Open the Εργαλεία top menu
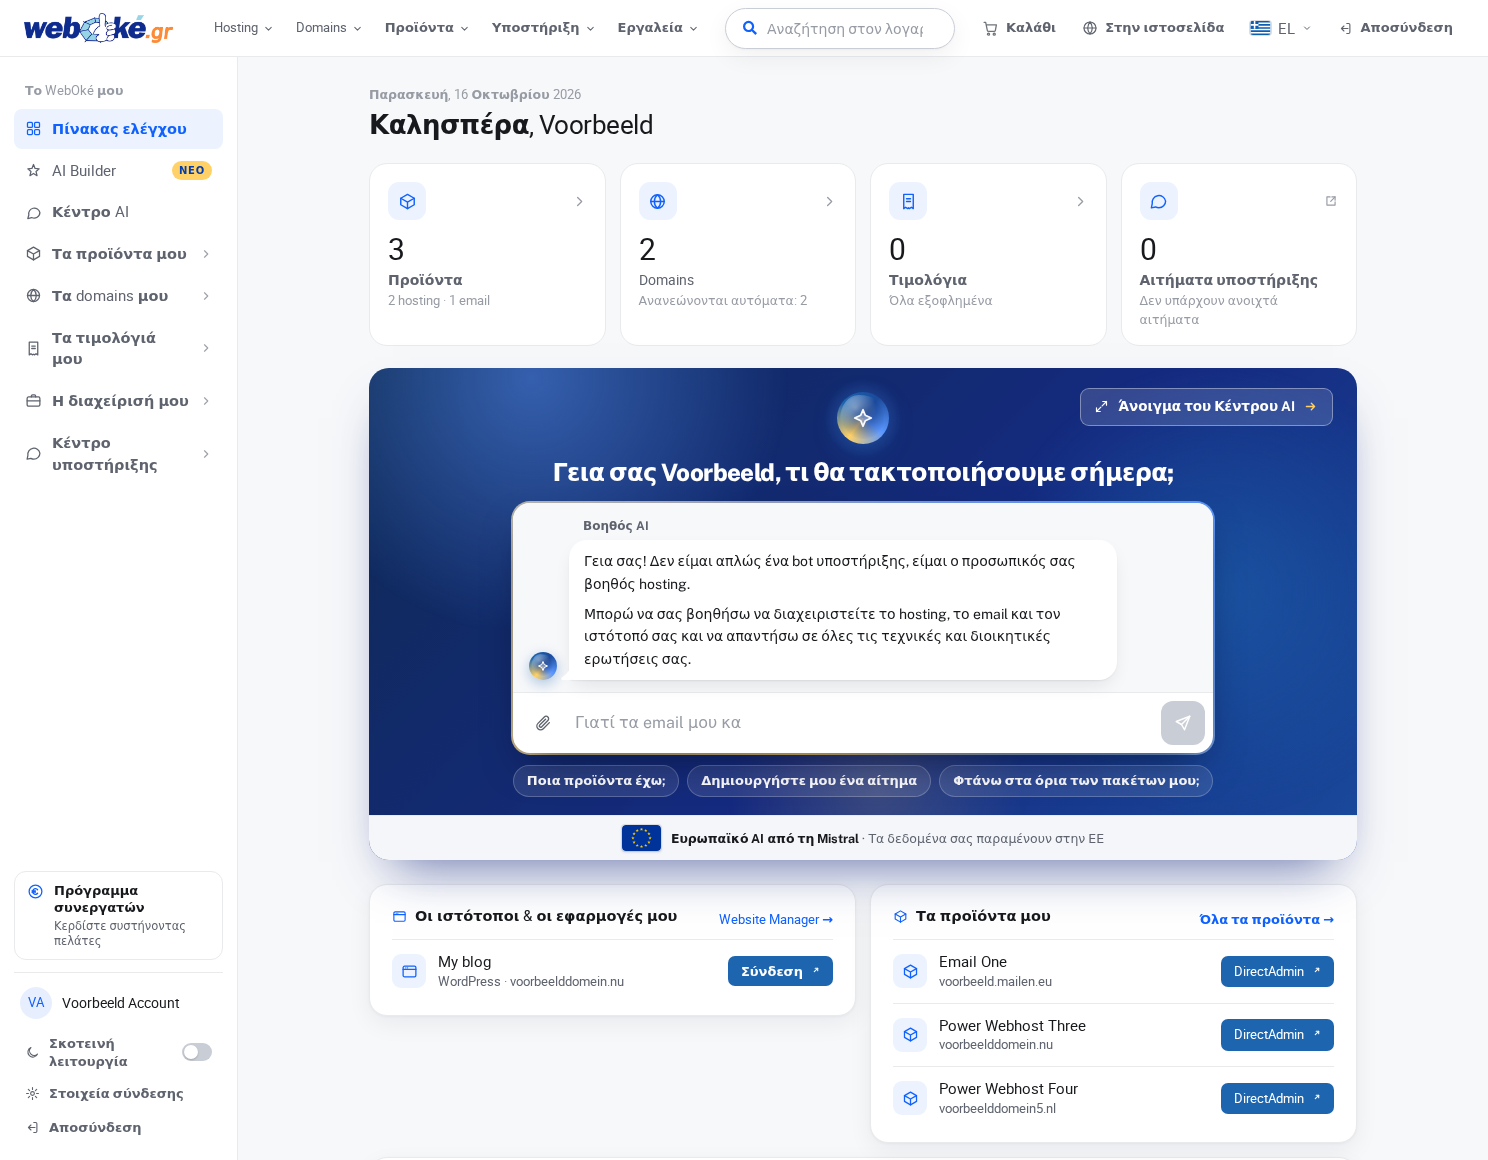Image resolution: width=1488 pixels, height=1160 pixels. coord(657,28)
